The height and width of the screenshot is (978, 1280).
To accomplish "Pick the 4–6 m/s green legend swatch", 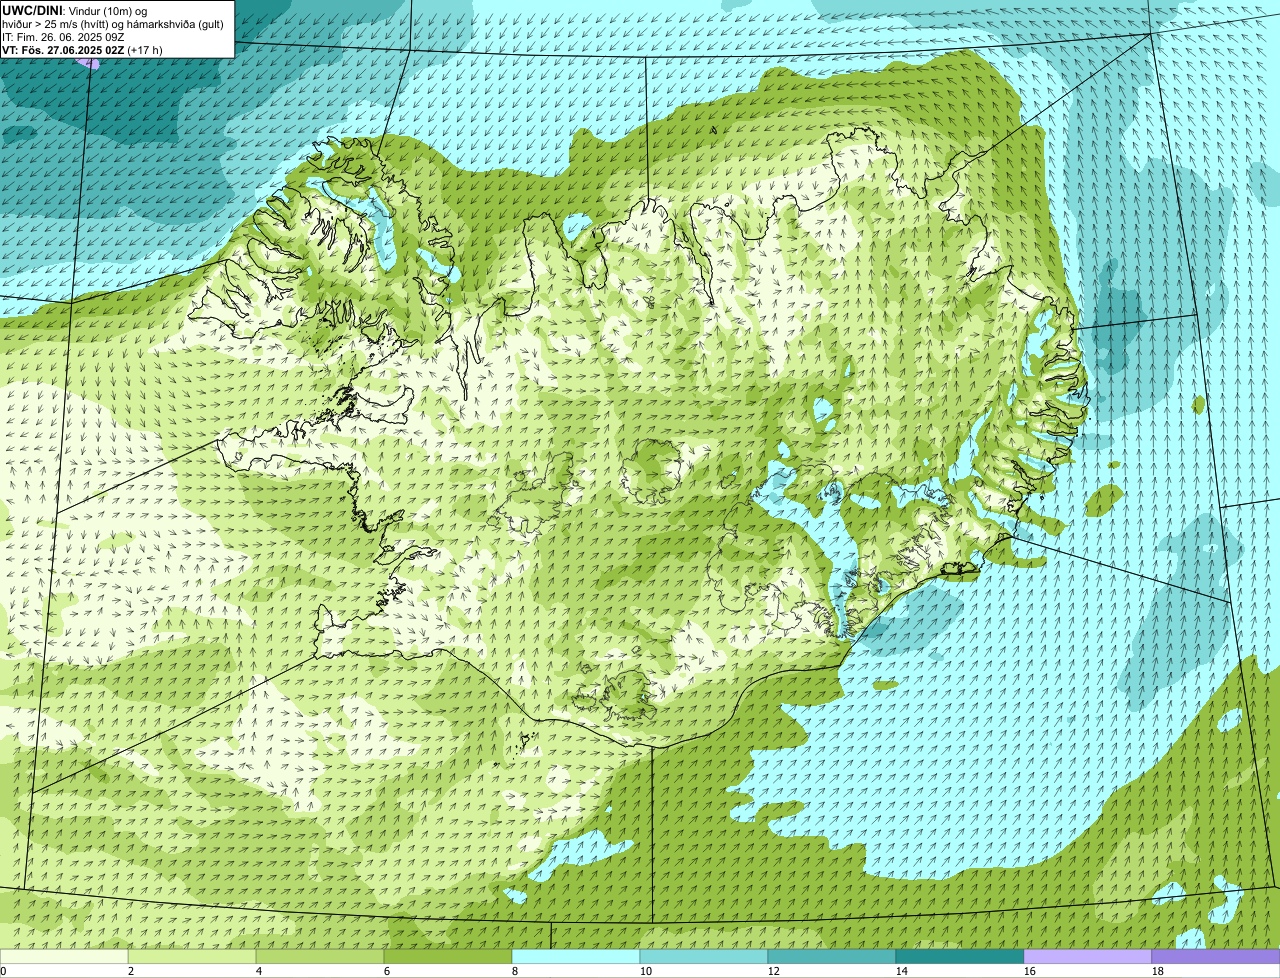I will 320,956.
